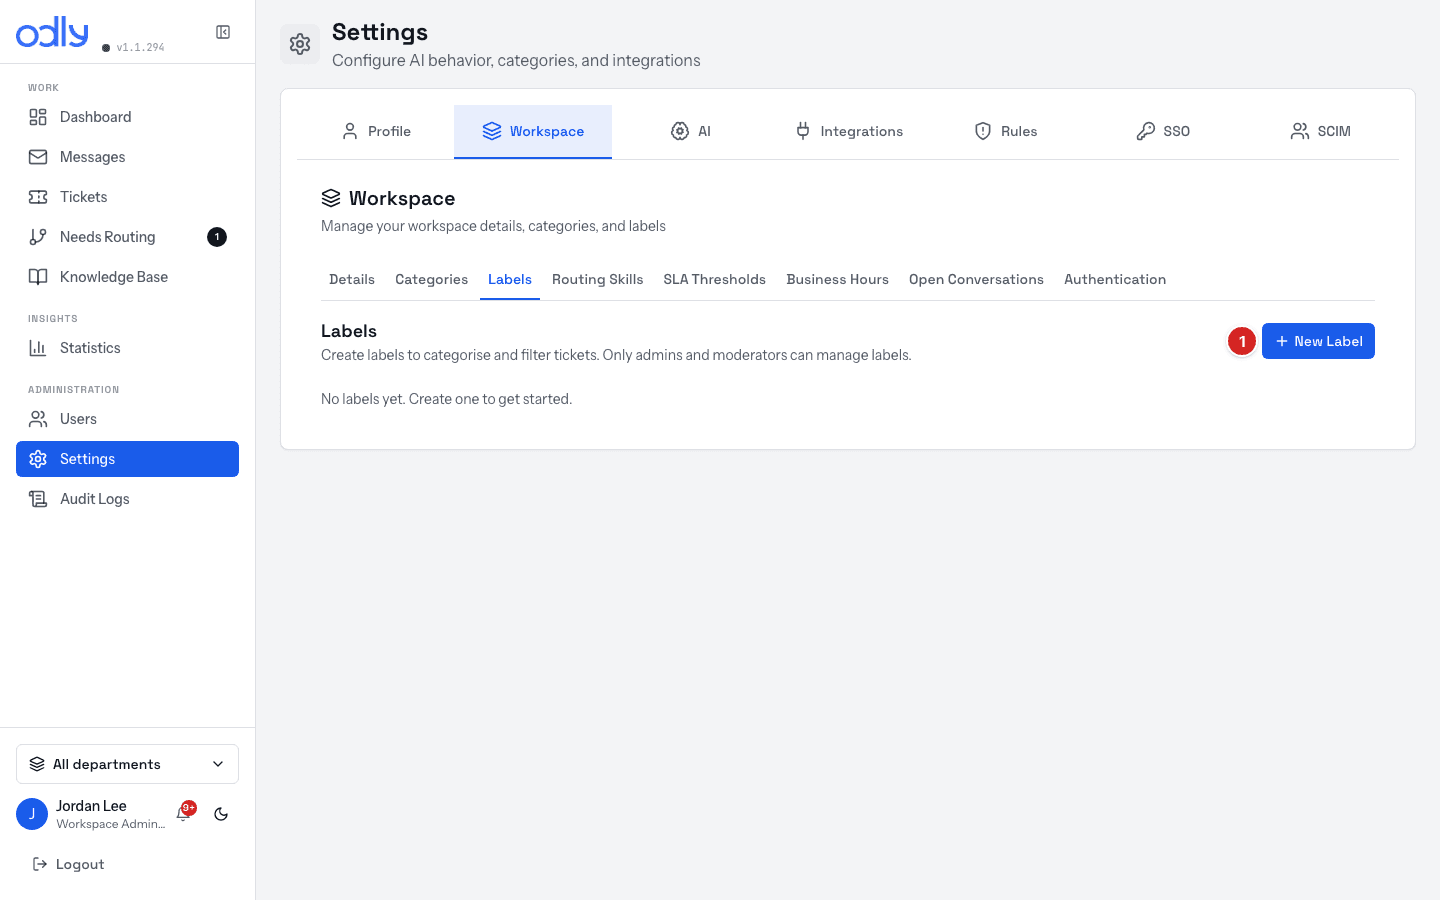The height and width of the screenshot is (900, 1440).
Task: Create a New Label
Action: tap(1318, 341)
